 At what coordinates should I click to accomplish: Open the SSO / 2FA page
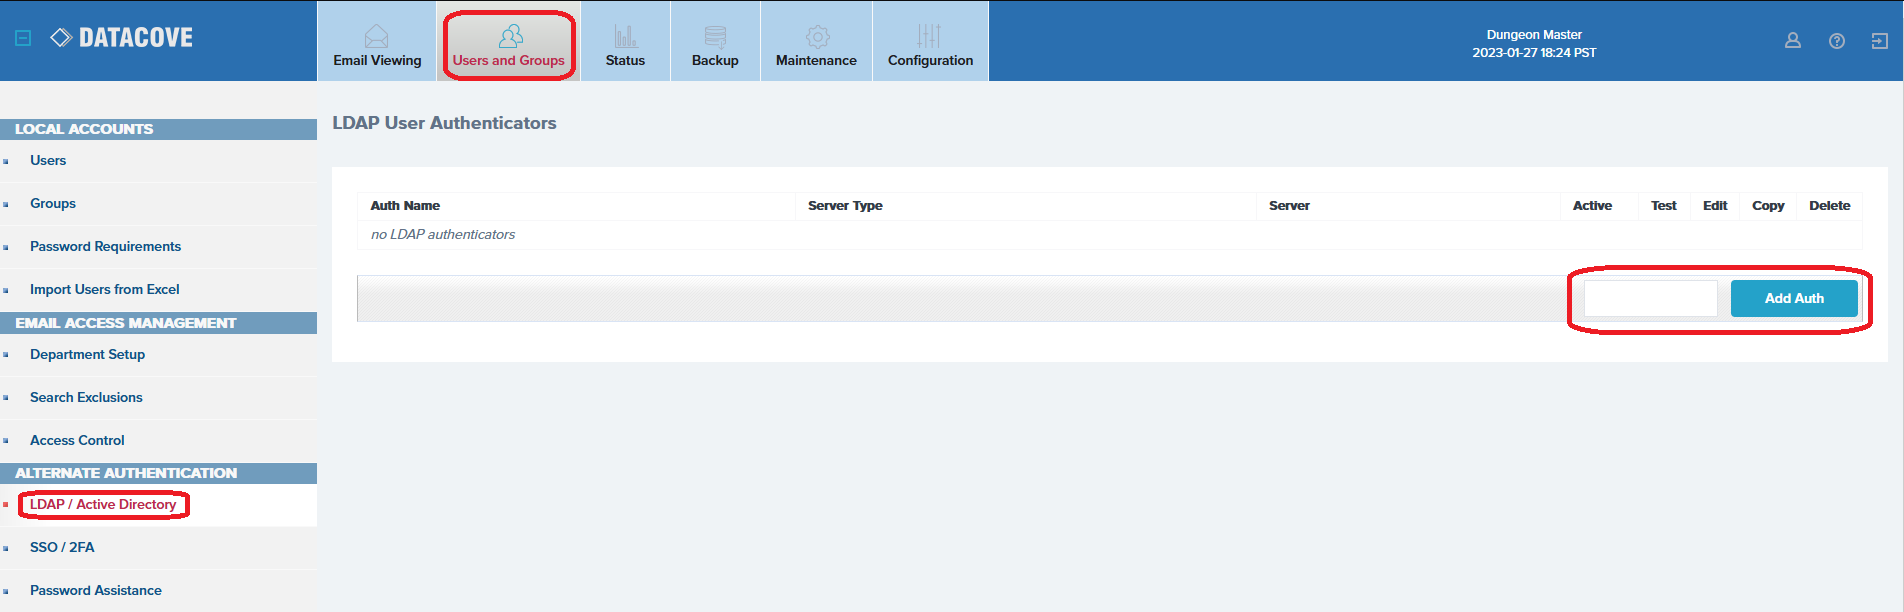click(62, 547)
